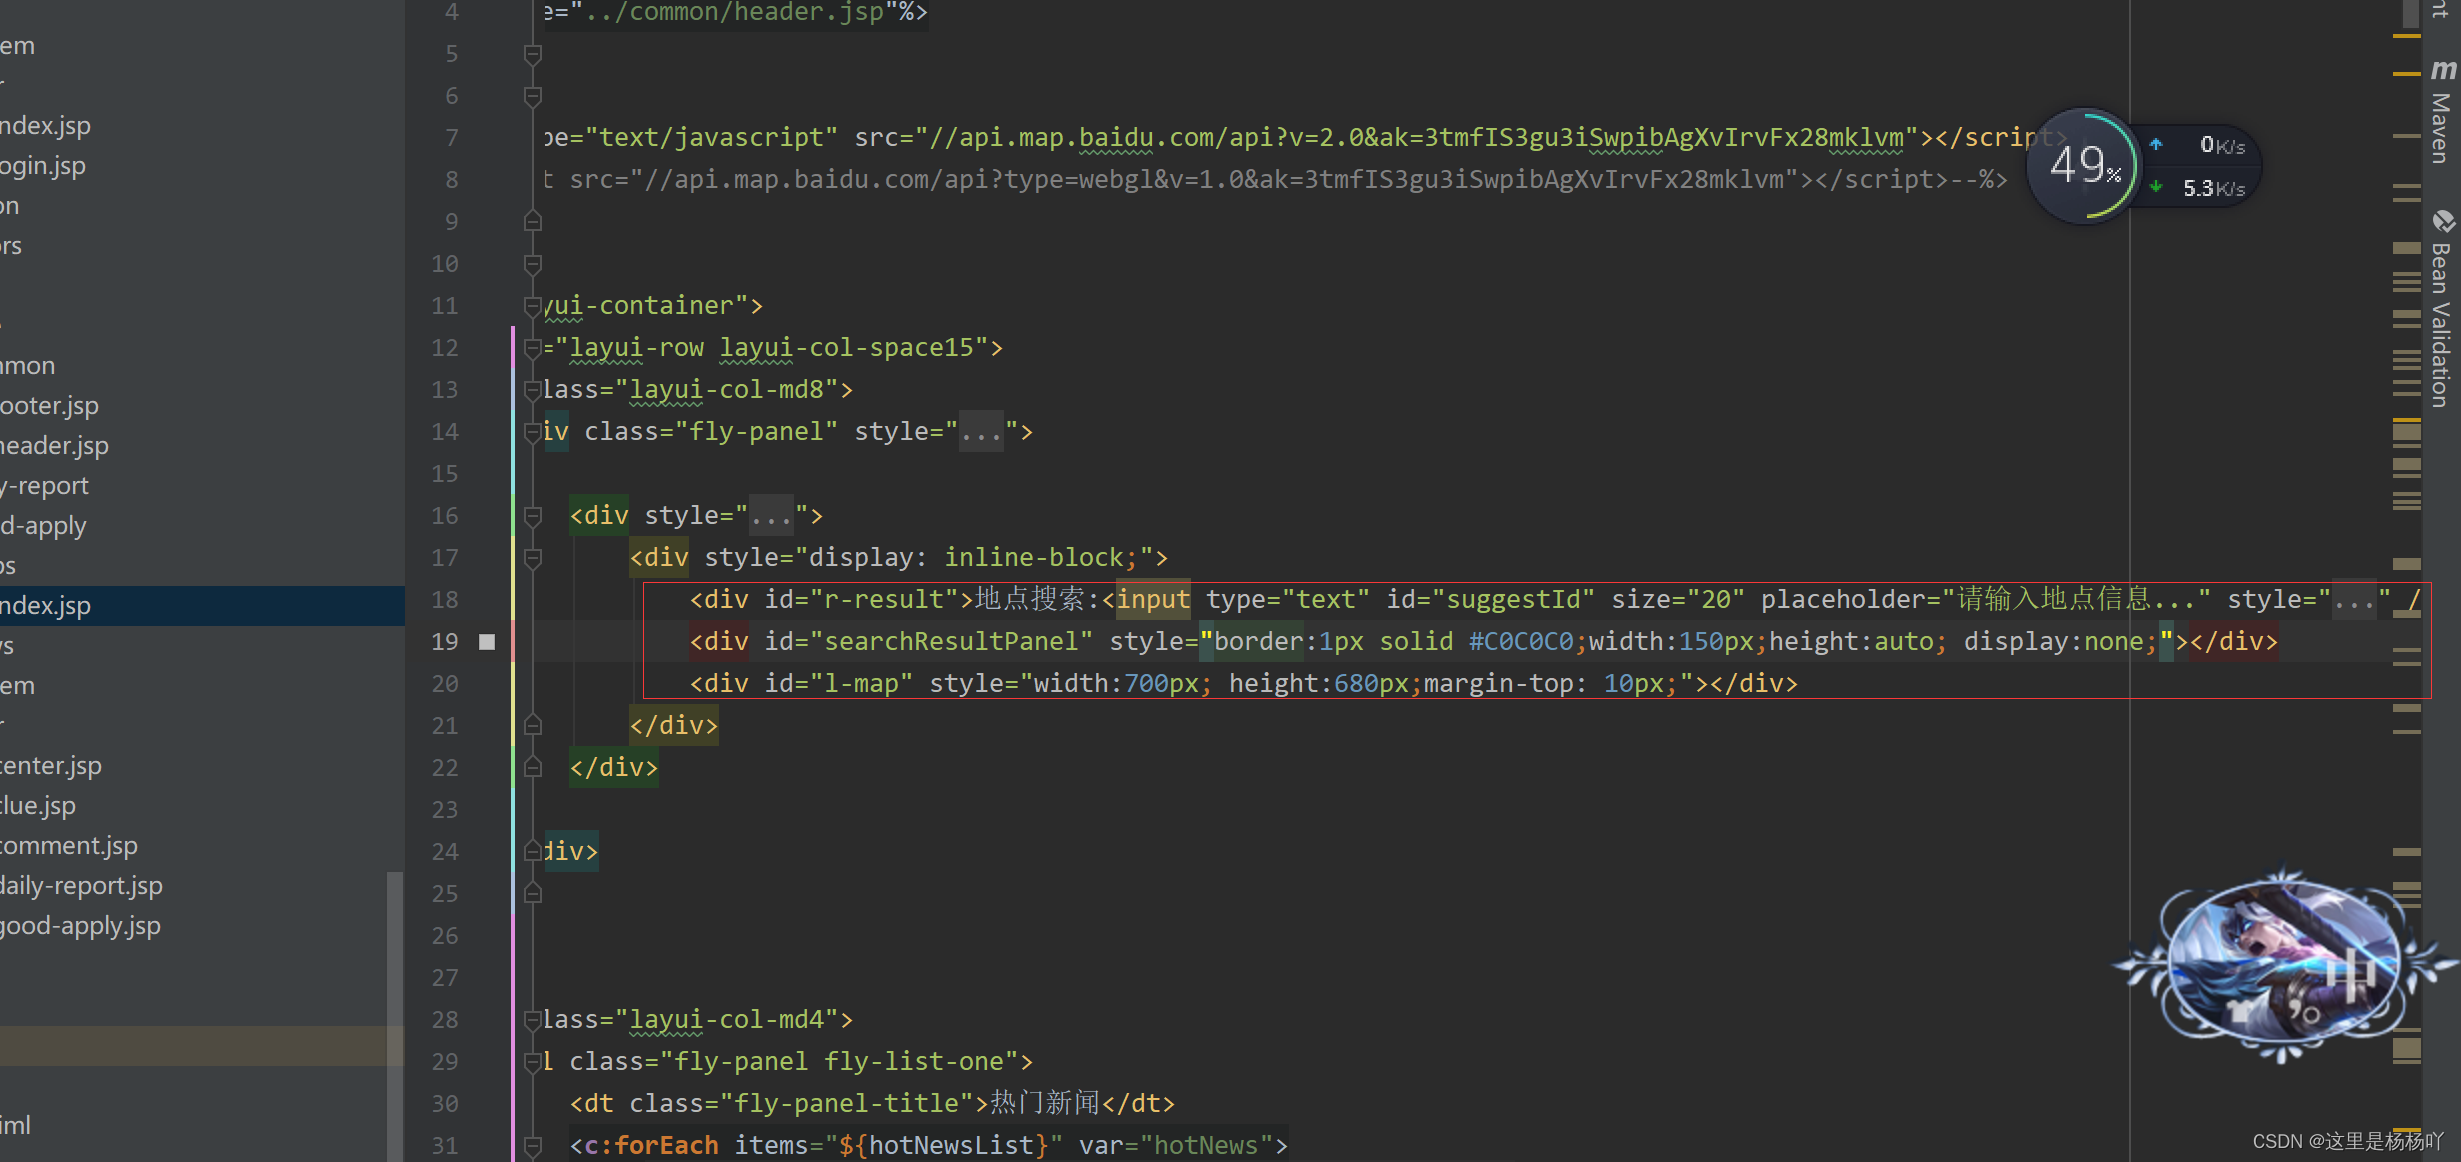The height and width of the screenshot is (1162, 2461).
Task: Click the topmost yellow warning stripe marker
Action: coord(2406,36)
